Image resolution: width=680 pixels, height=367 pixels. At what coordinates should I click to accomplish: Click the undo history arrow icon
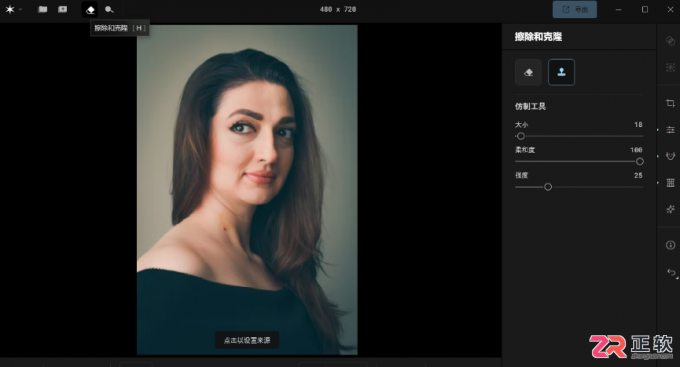coord(671,272)
